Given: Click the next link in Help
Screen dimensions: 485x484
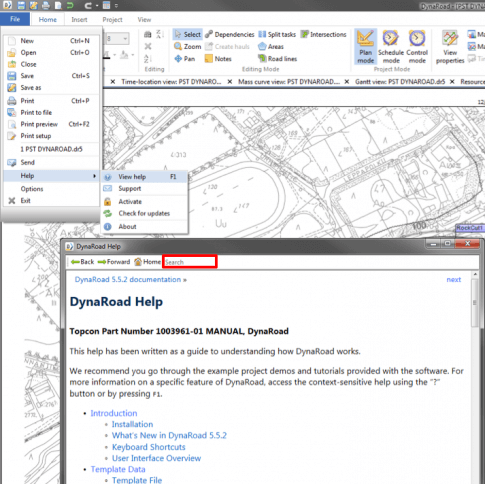Looking at the screenshot, I should click(x=454, y=279).
